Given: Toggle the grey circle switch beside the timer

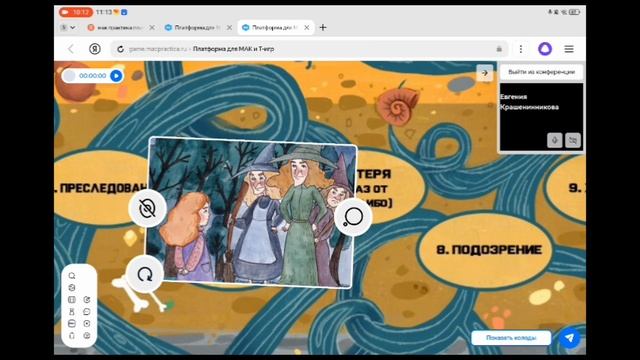Looking at the screenshot, I should [70, 76].
